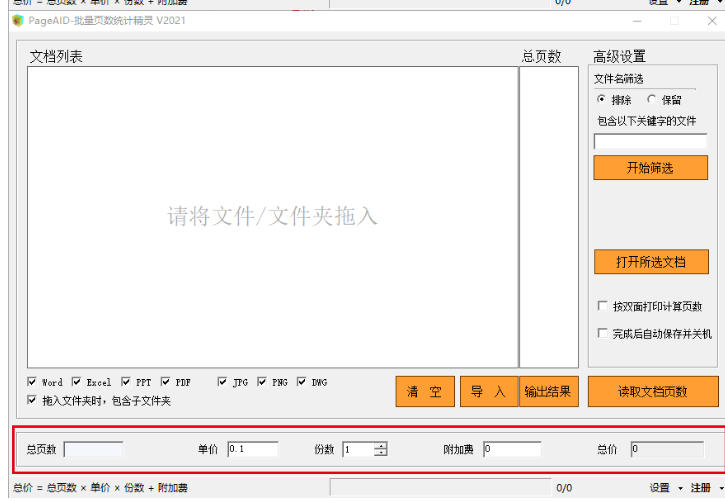Toggle the PPT file type checkbox
Viewport: 725px width, 501px height.
[x=125, y=382]
